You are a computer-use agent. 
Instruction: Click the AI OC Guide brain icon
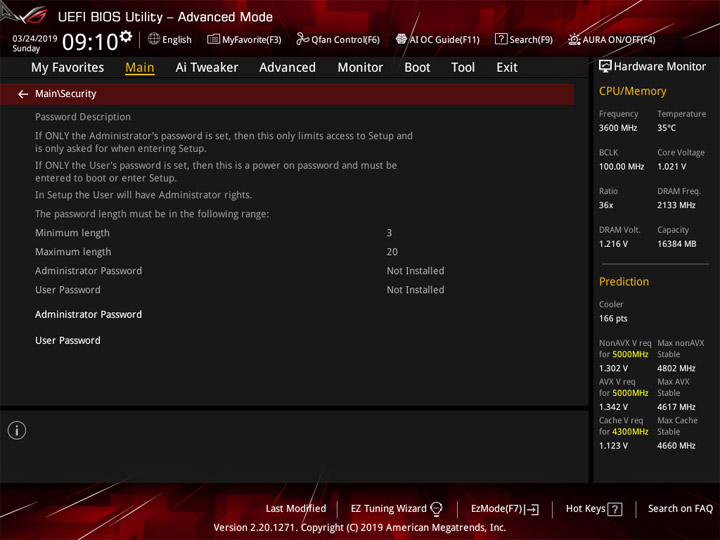pos(401,39)
